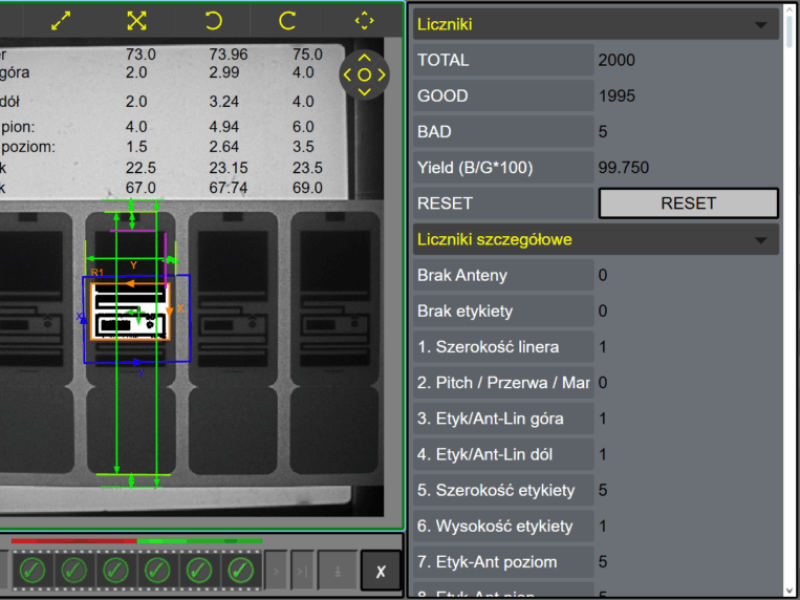Select the first checkmark frame in filmstrip

coord(32,570)
